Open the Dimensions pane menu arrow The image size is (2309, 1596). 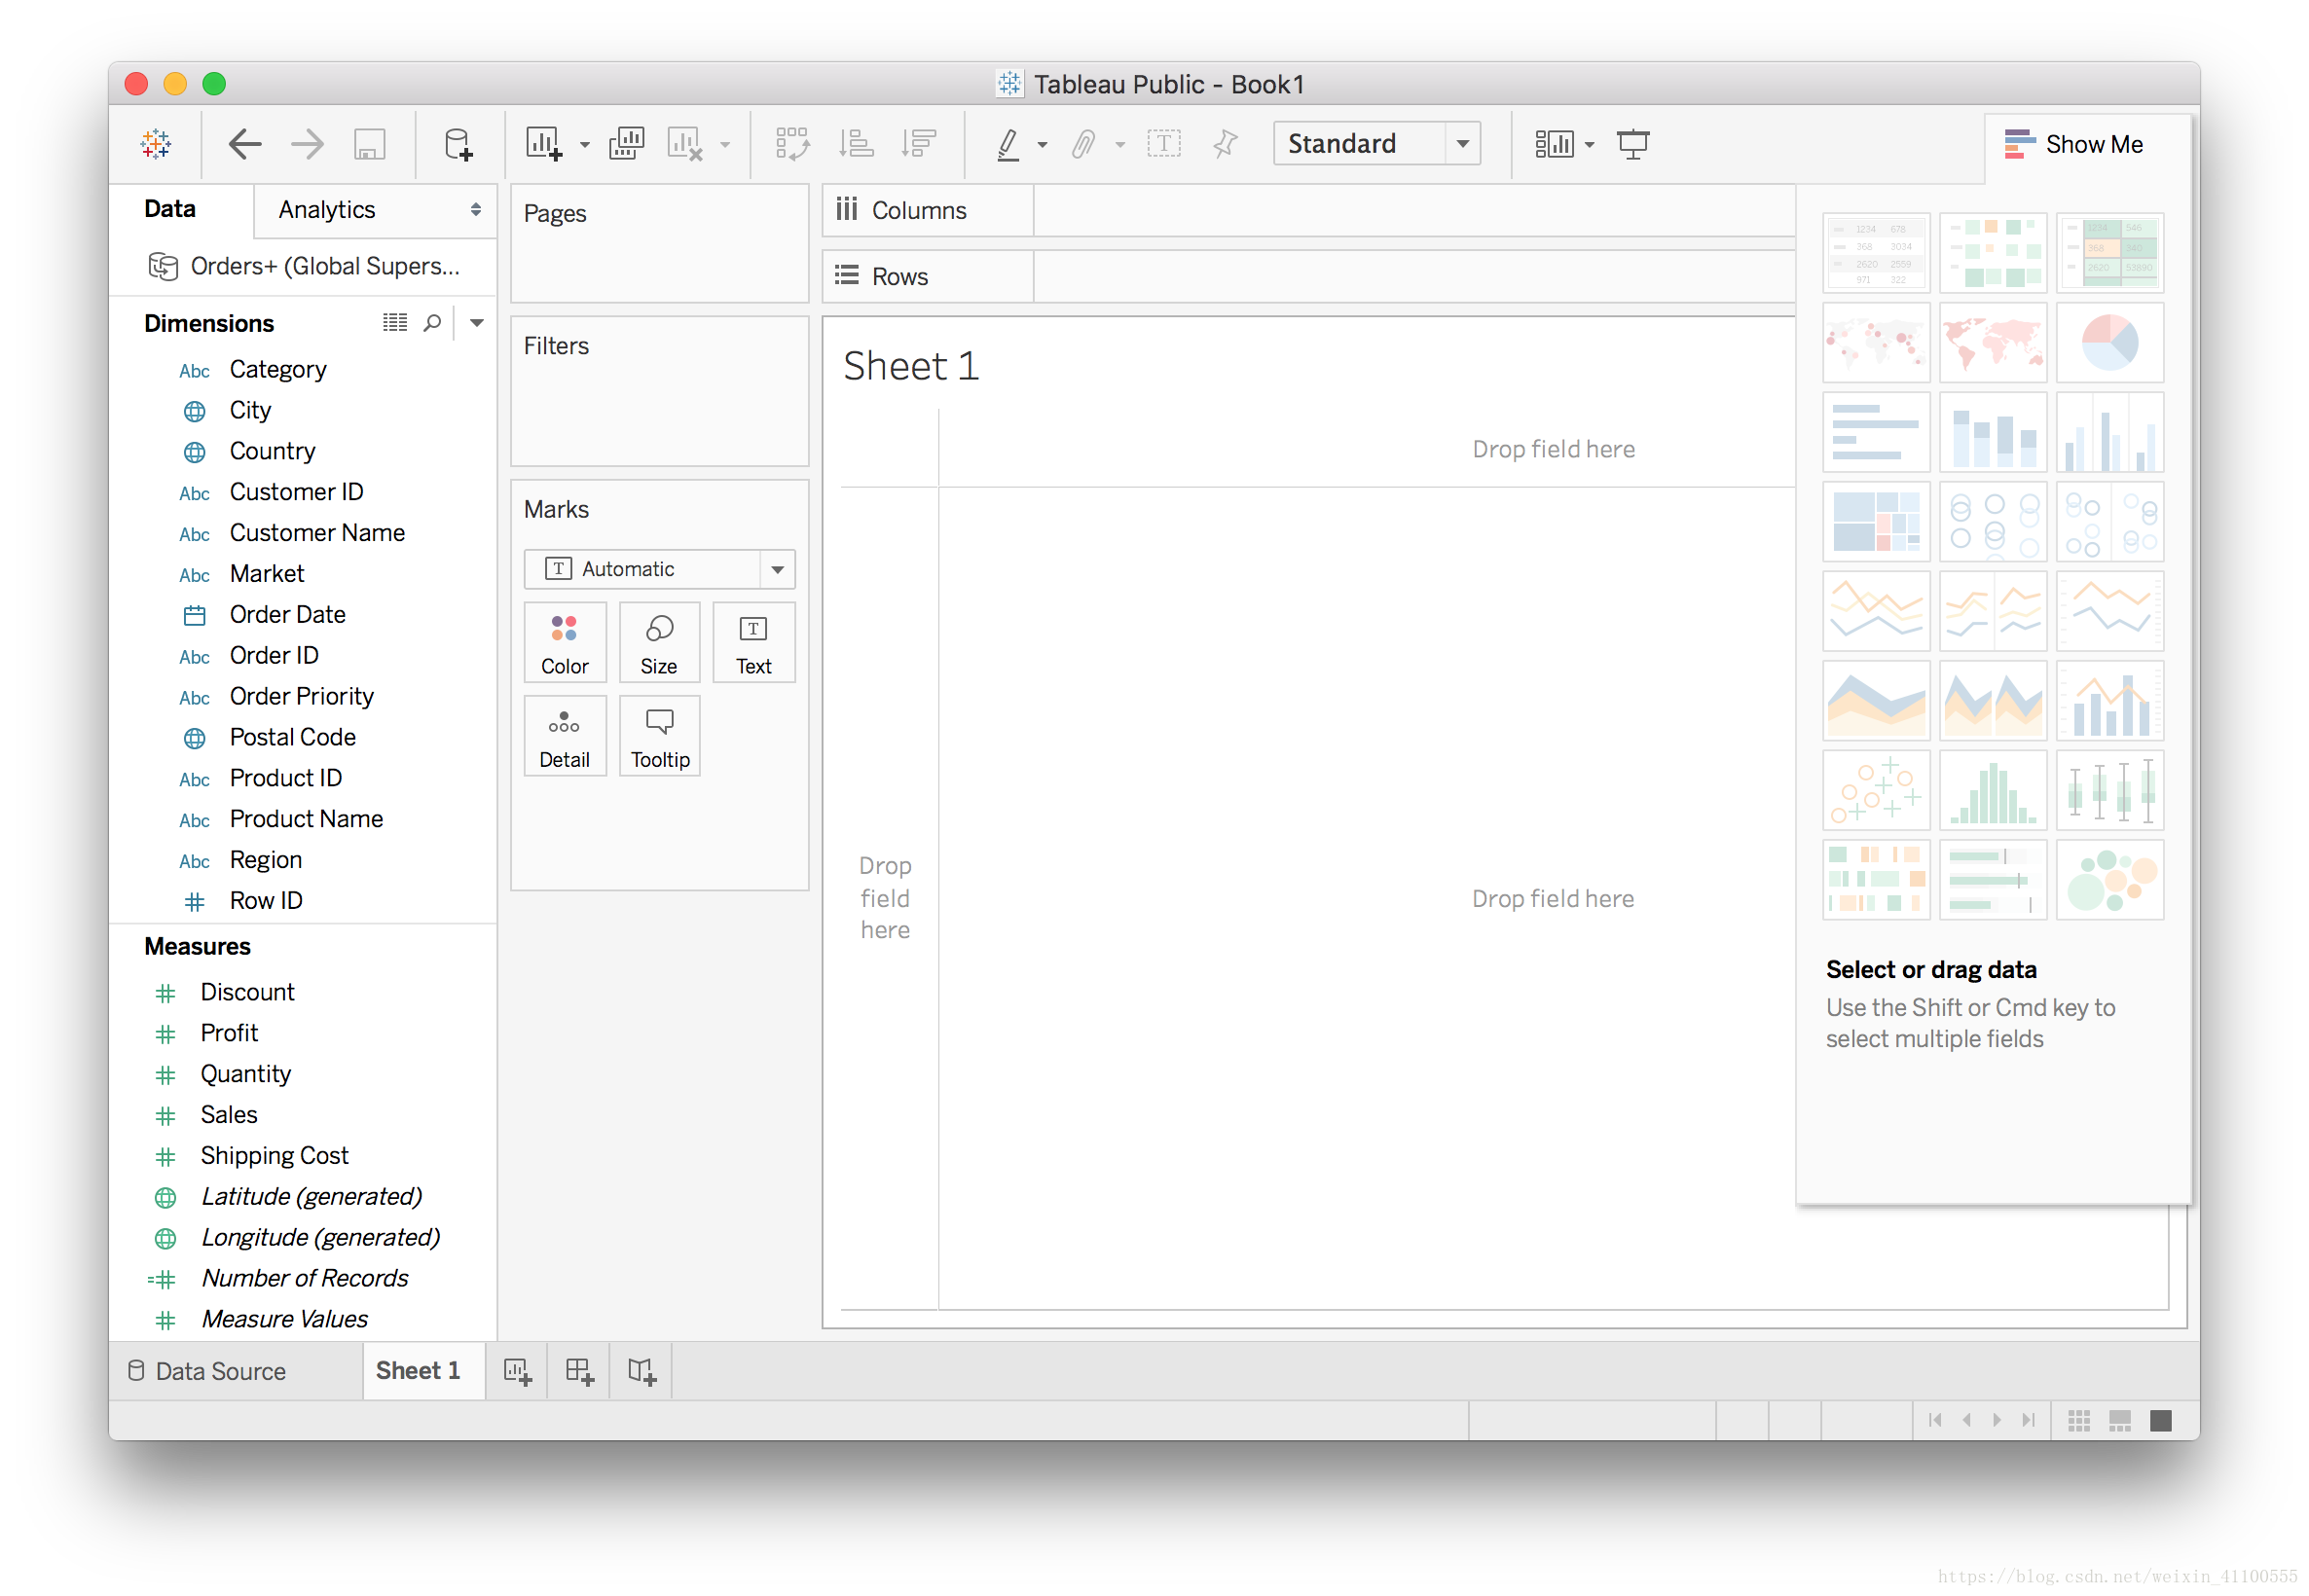[477, 323]
